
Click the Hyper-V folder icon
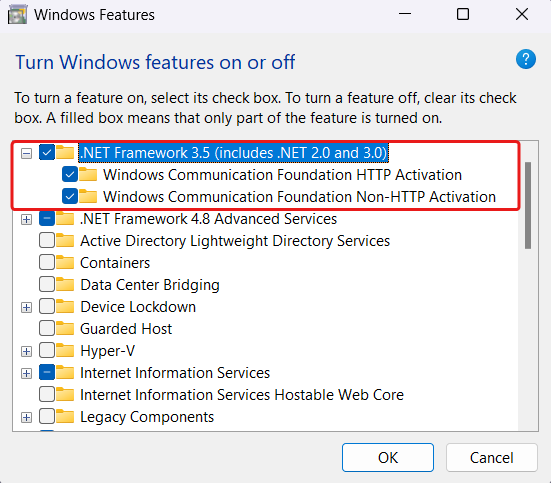coord(65,350)
